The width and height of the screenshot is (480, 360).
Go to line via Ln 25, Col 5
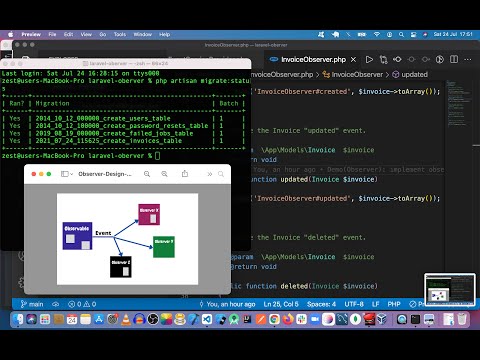pyautogui.click(x=281, y=304)
